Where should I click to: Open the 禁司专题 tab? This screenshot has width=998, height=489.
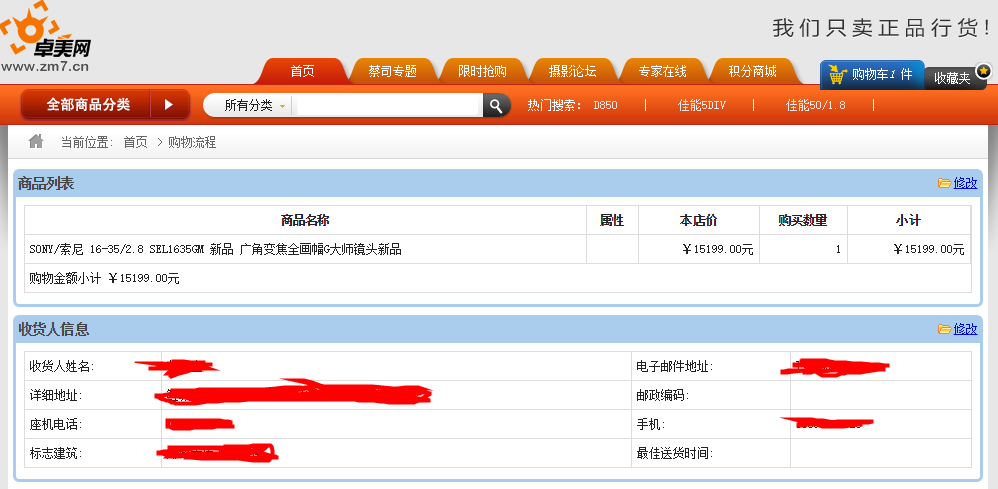392,71
